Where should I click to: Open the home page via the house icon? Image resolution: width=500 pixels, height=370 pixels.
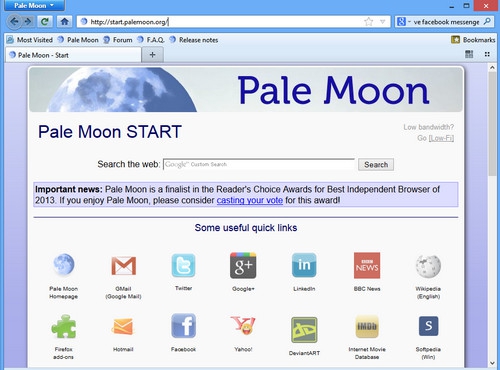64,22
